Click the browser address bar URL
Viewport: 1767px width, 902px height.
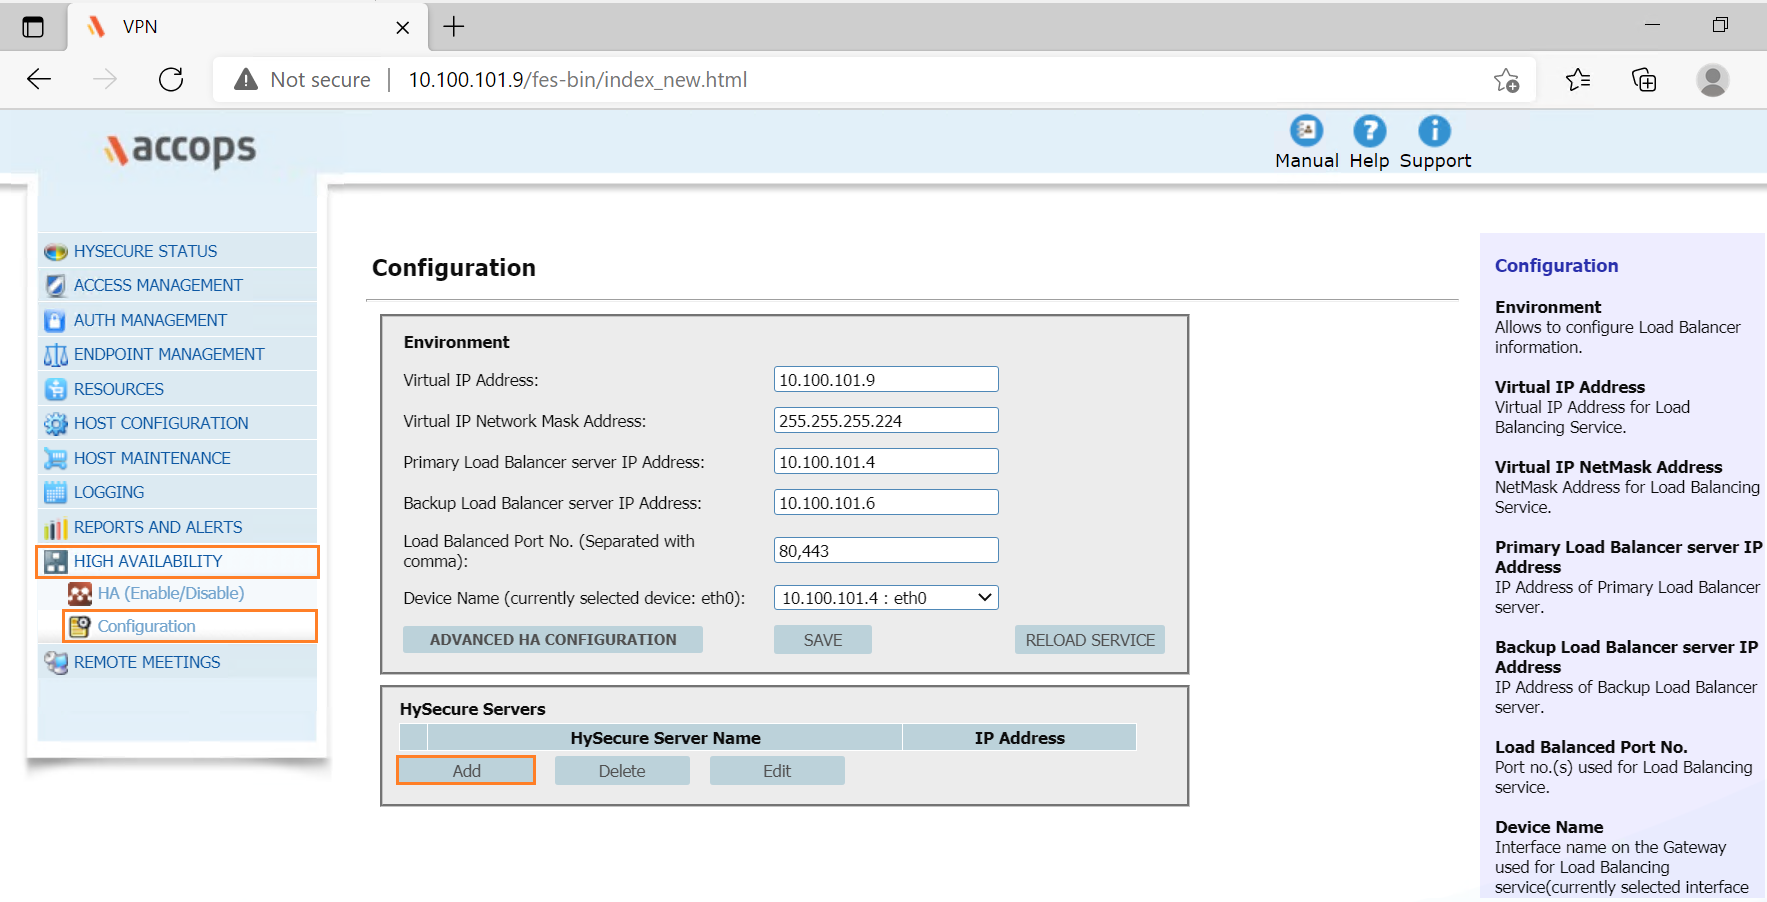(x=578, y=80)
